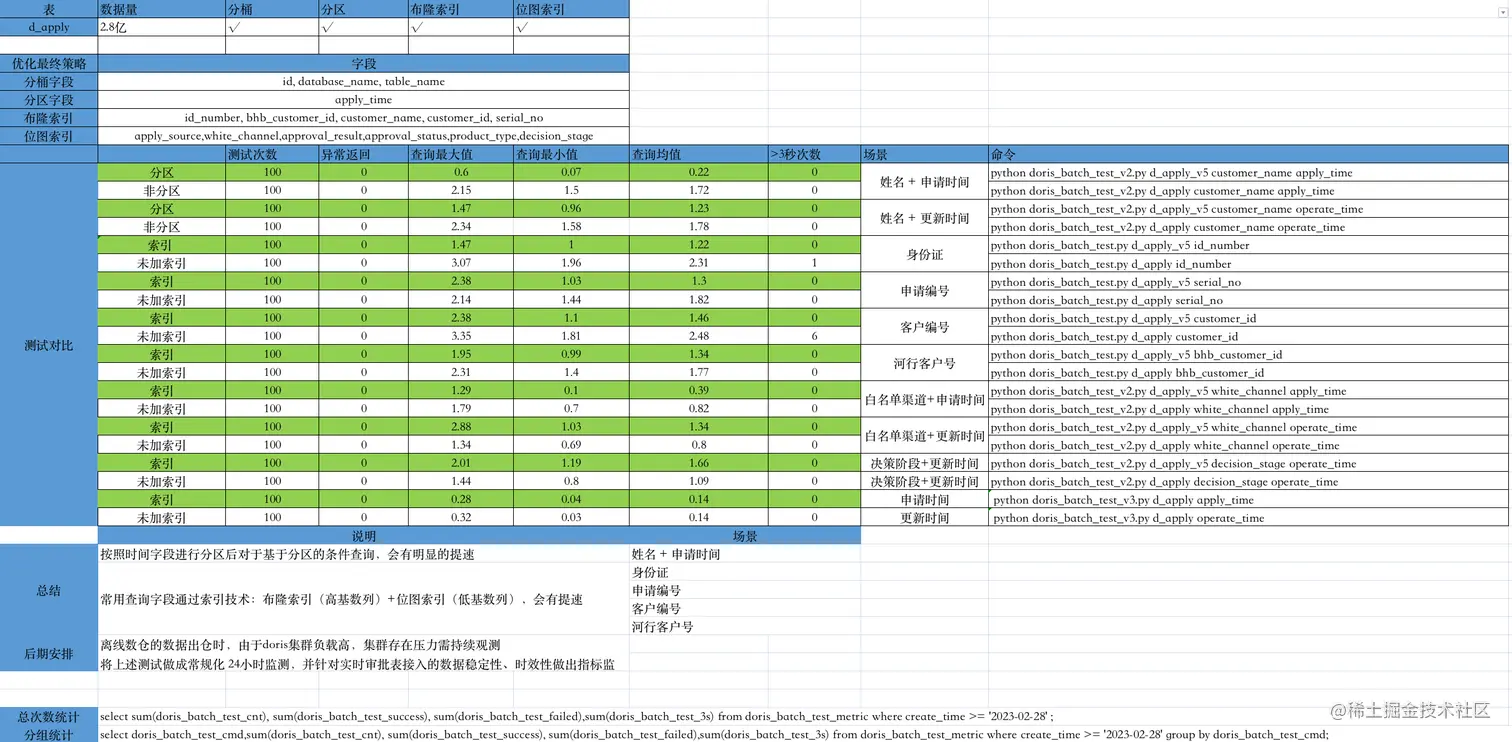Screen dimensions: 1512x742
Task: Click the 字段 header cell
Action: 364,63
